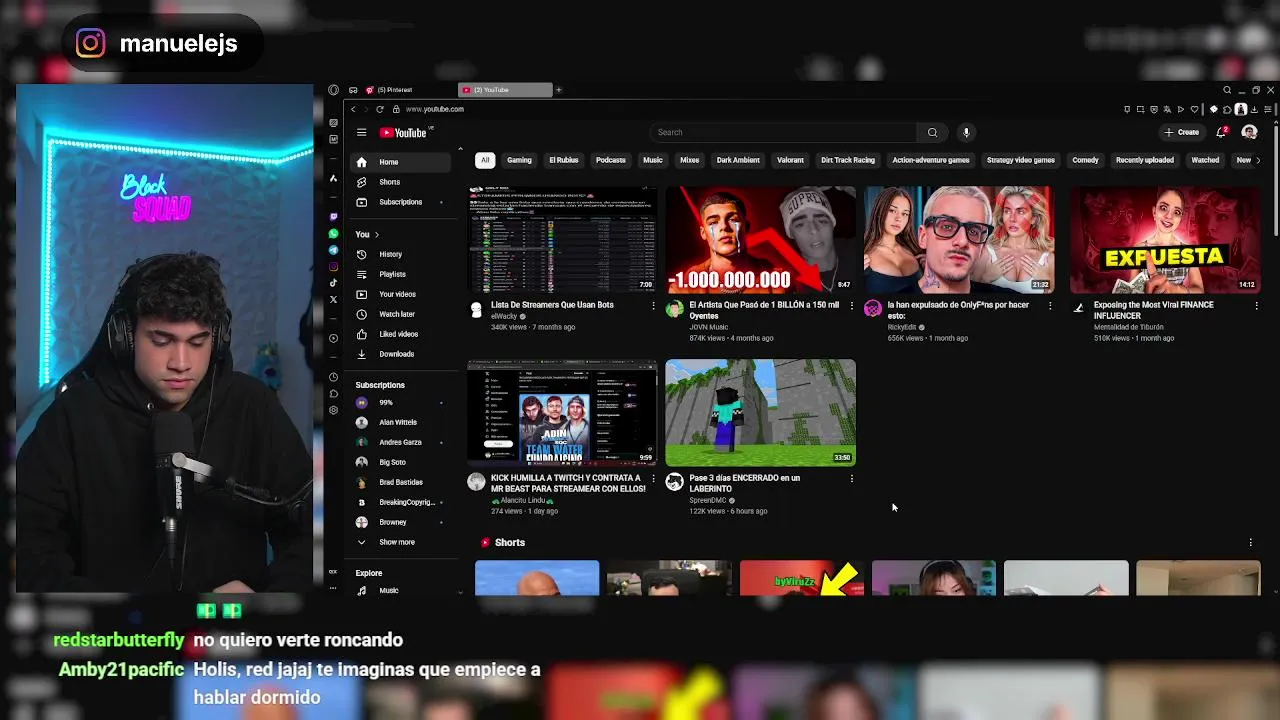Open Telegram in the Opera sidebar

point(333,250)
